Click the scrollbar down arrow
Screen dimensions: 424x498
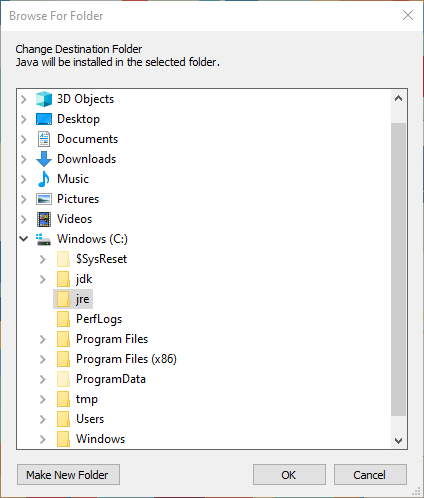pos(398,440)
